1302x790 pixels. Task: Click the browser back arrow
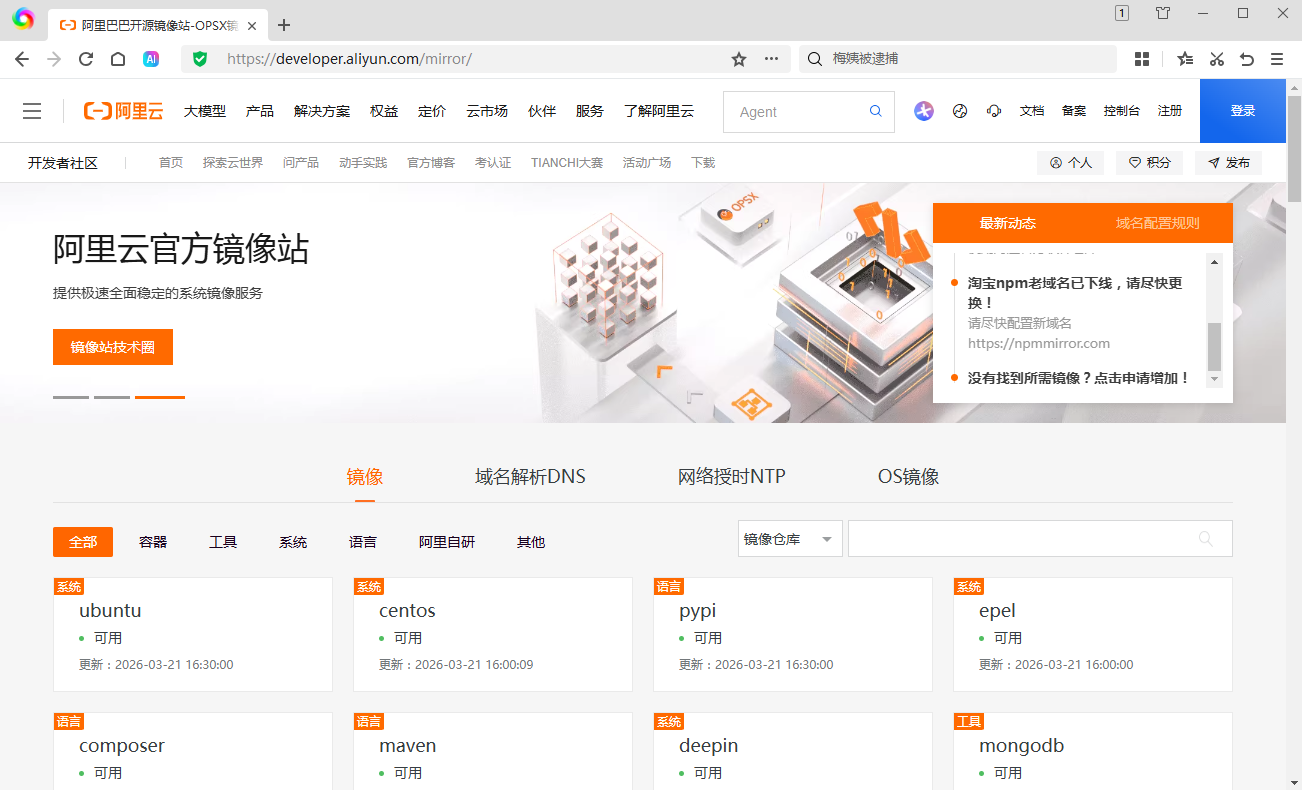22,59
